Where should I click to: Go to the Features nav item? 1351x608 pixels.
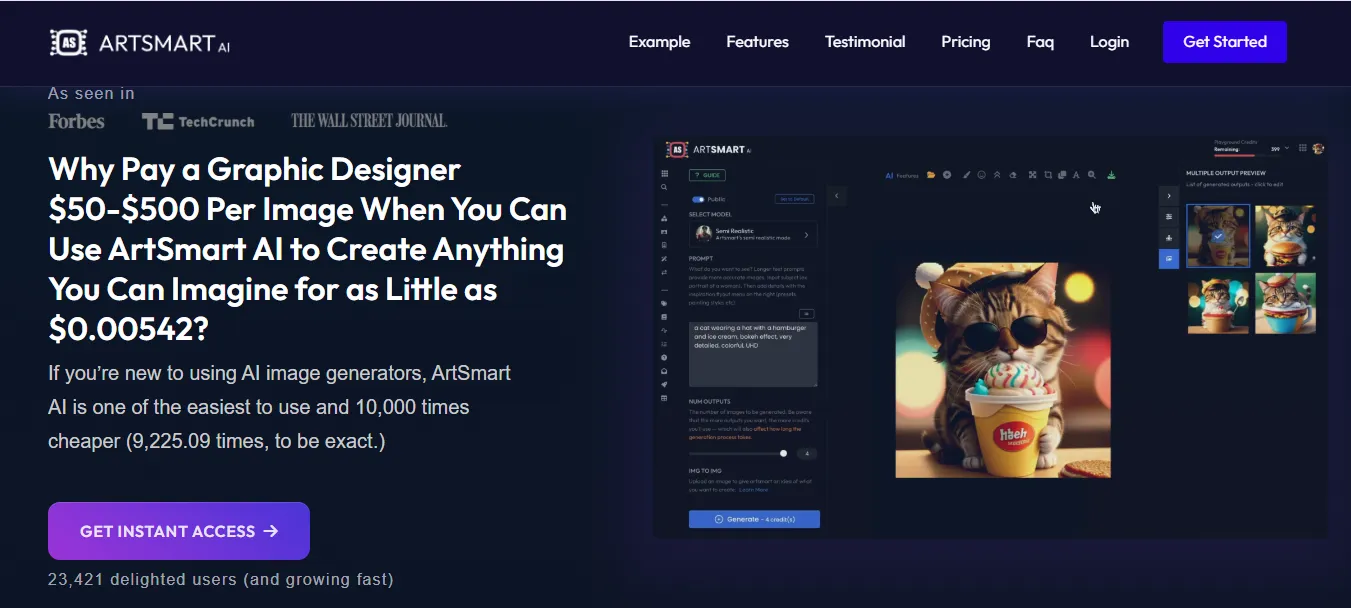(x=757, y=42)
